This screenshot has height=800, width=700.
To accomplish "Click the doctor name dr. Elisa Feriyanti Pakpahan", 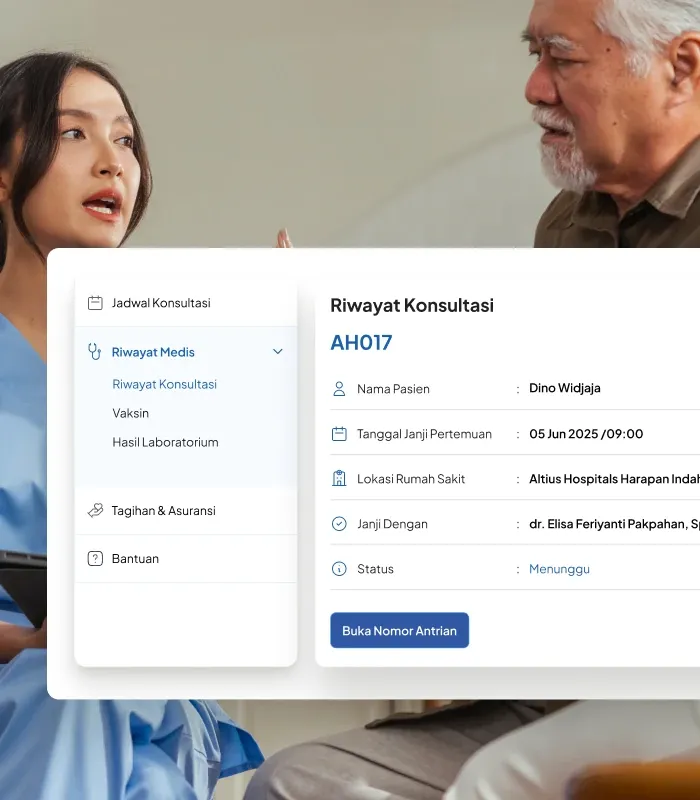I will 614,524.
